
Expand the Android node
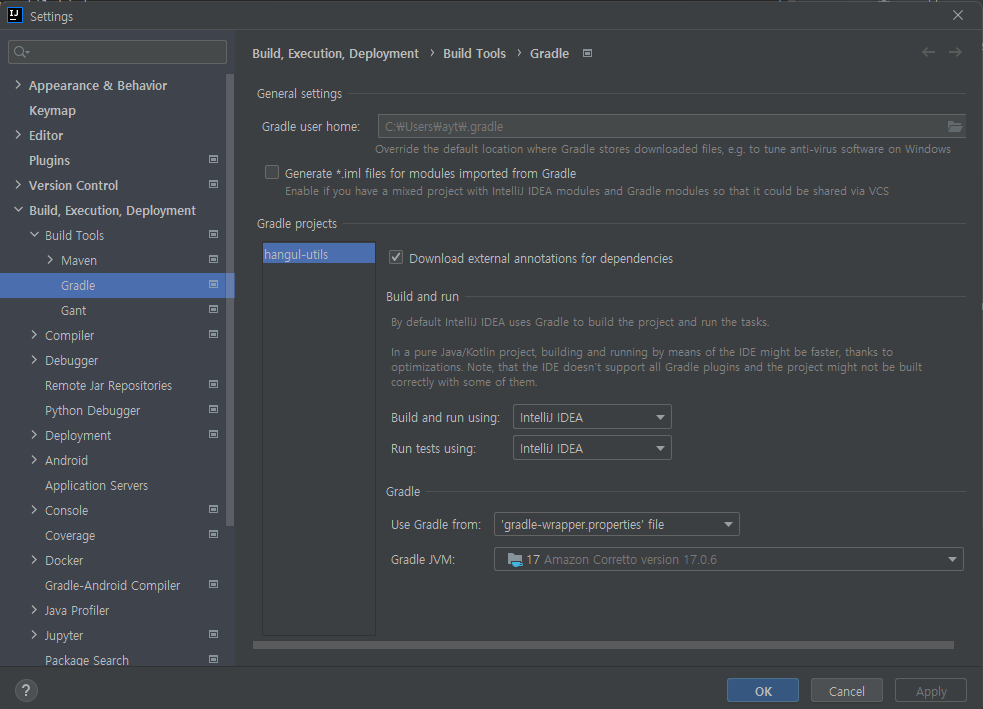tap(34, 460)
